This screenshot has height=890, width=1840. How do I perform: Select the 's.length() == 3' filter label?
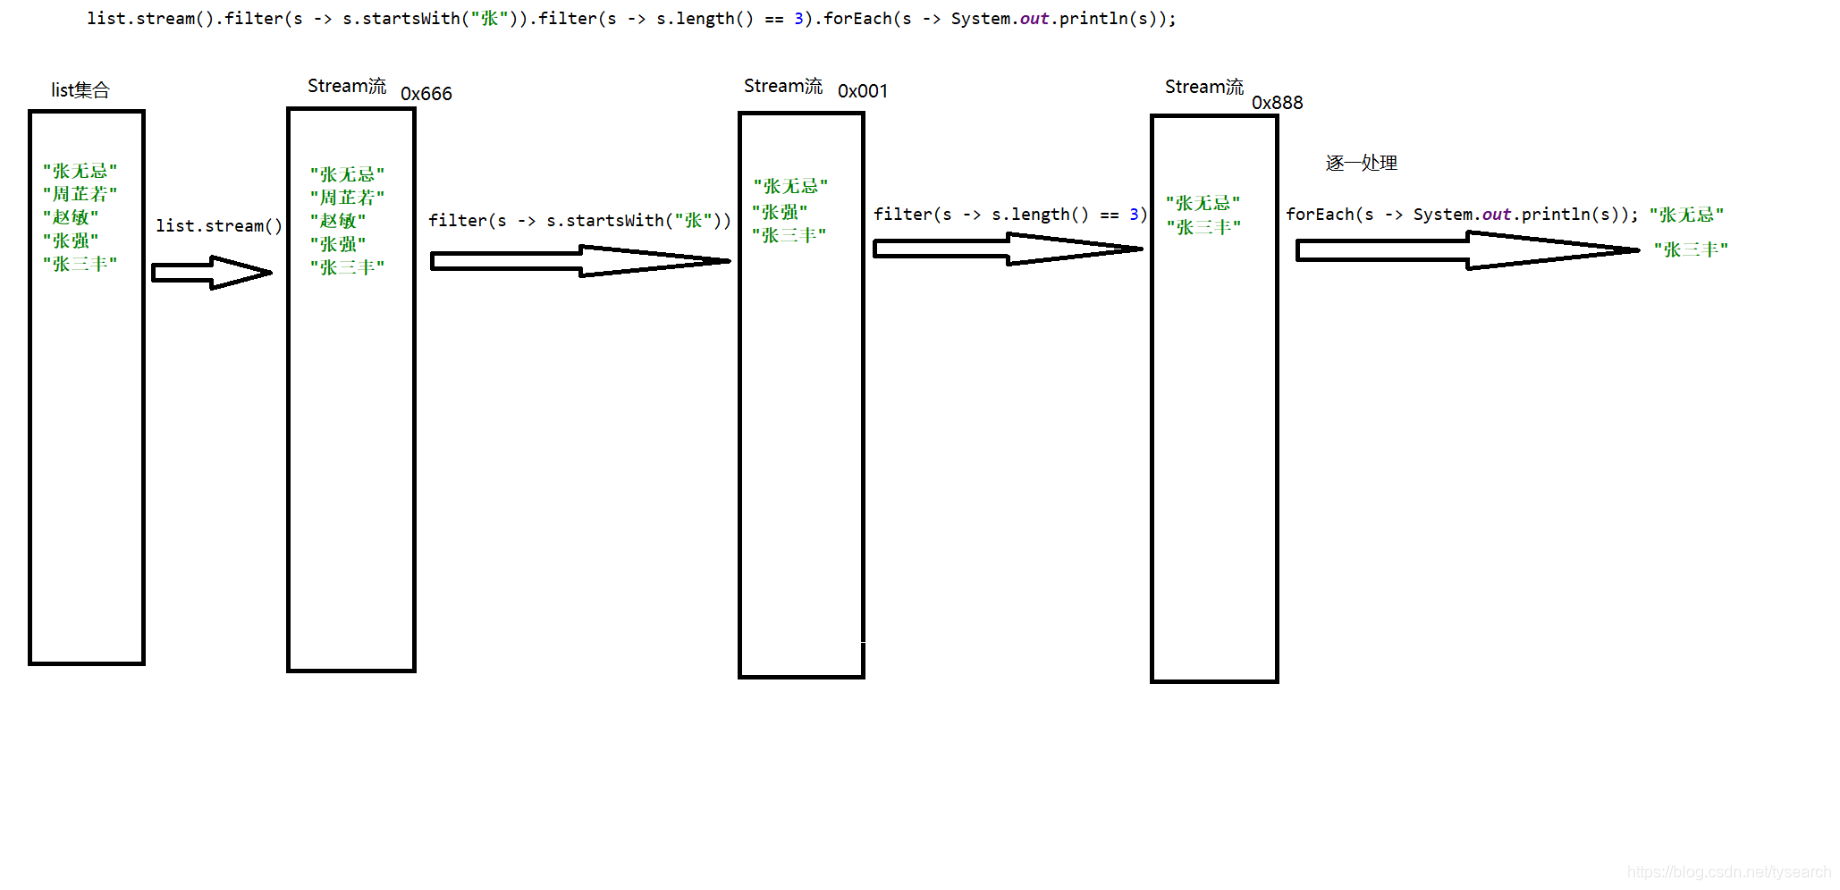tap(1010, 214)
